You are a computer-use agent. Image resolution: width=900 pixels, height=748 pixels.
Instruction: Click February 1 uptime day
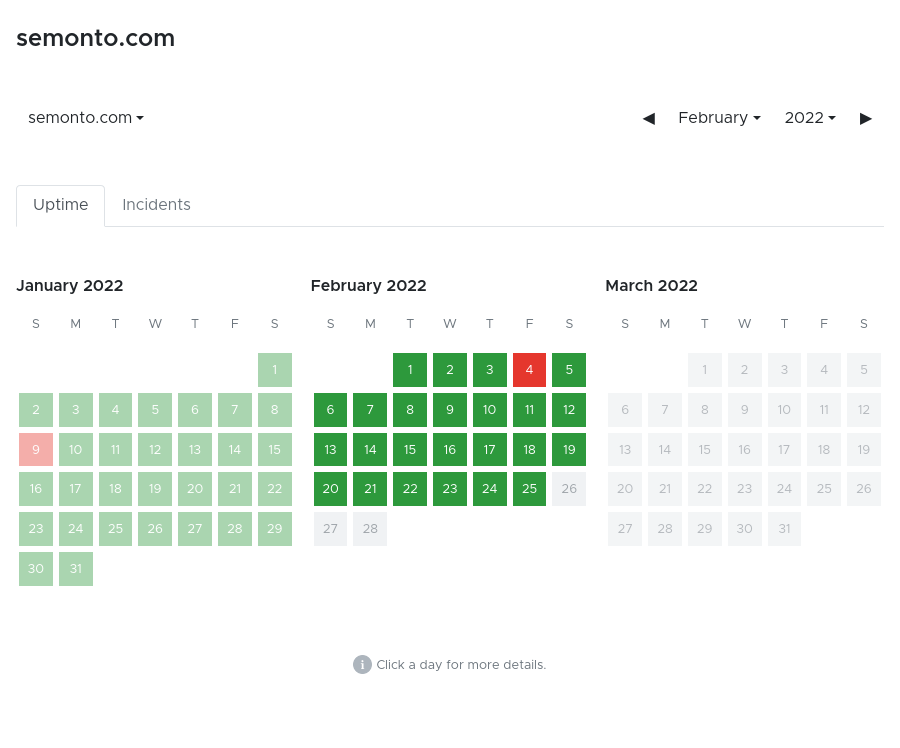click(x=410, y=370)
